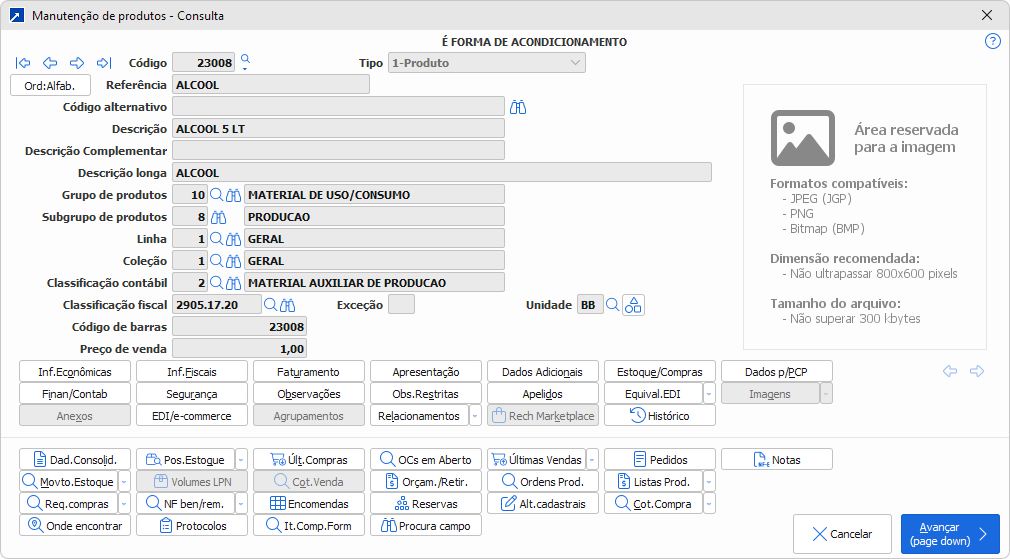Click binoculars beside Subgrupo de produtos
This screenshot has width=1010, height=559.
coord(233,217)
